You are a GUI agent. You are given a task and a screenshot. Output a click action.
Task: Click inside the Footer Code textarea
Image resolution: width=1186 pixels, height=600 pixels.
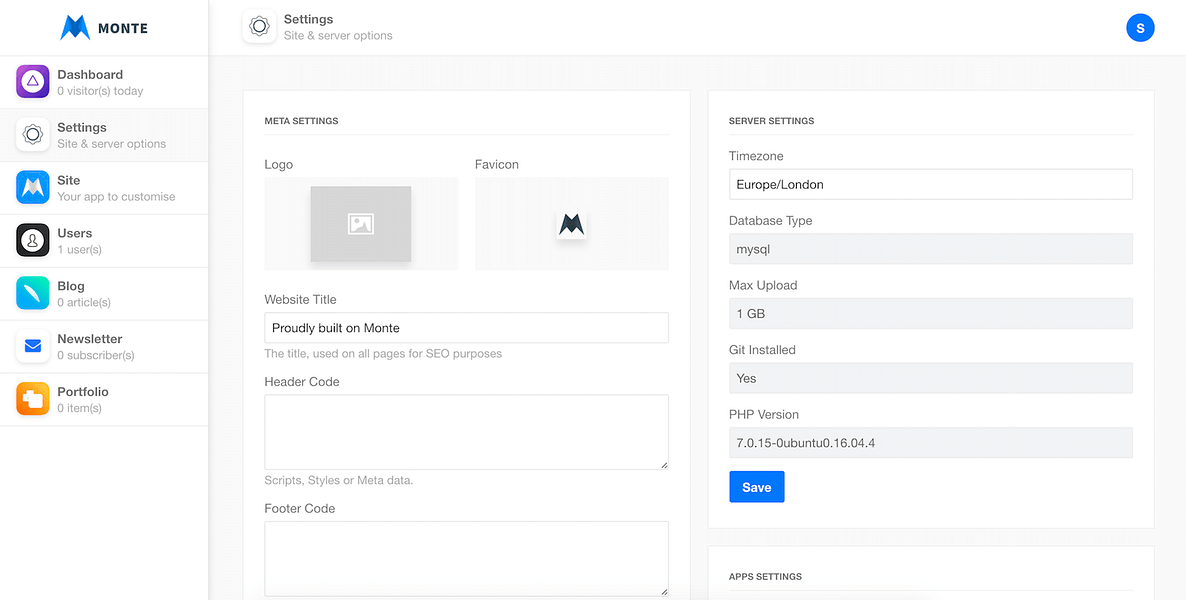tap(467, 558)
